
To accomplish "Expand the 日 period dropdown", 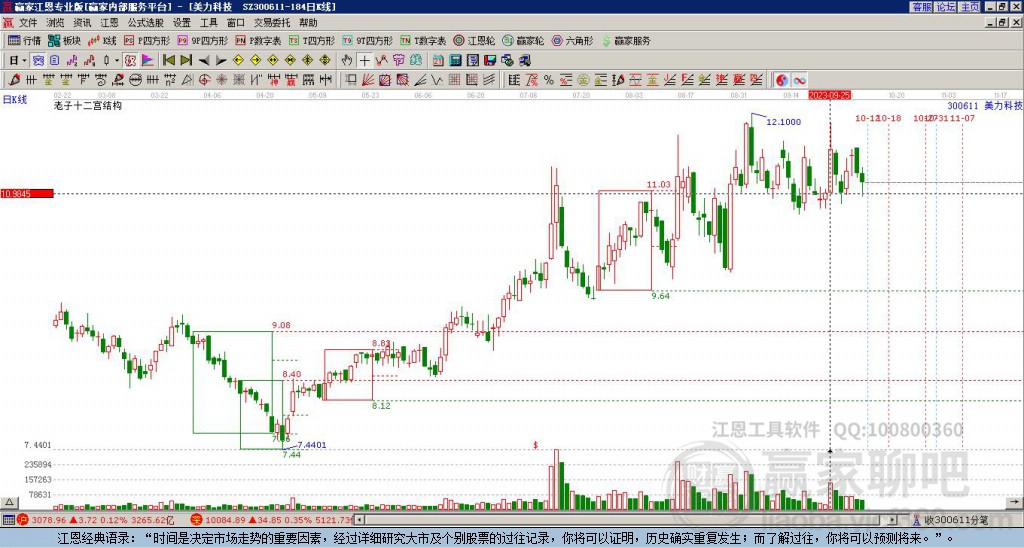I will (x=24, y=60).
